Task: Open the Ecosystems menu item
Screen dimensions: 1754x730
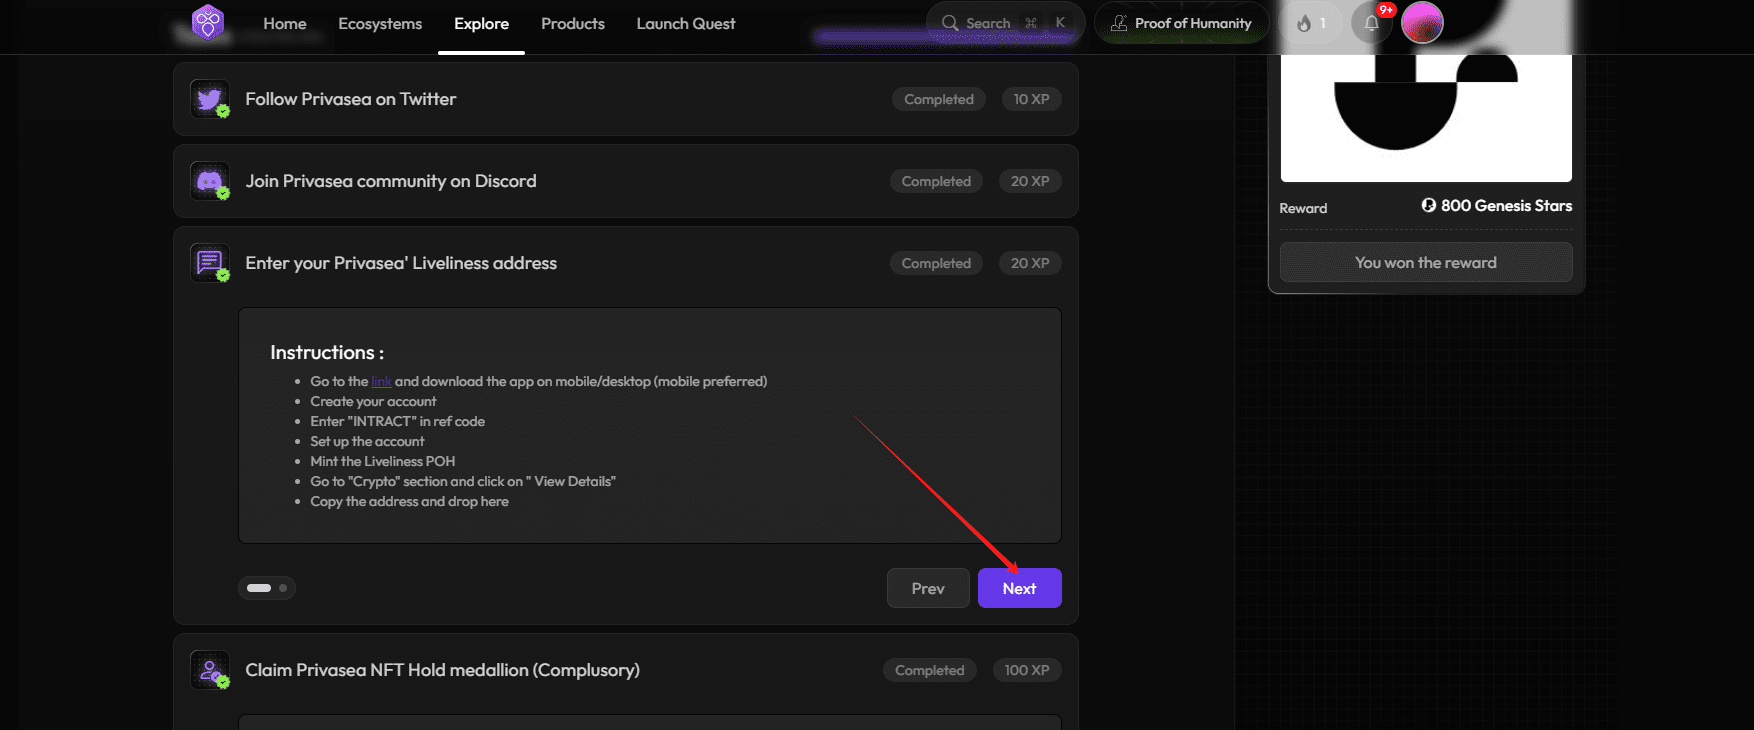Action: pyautogui.click(x=380, y=24)
